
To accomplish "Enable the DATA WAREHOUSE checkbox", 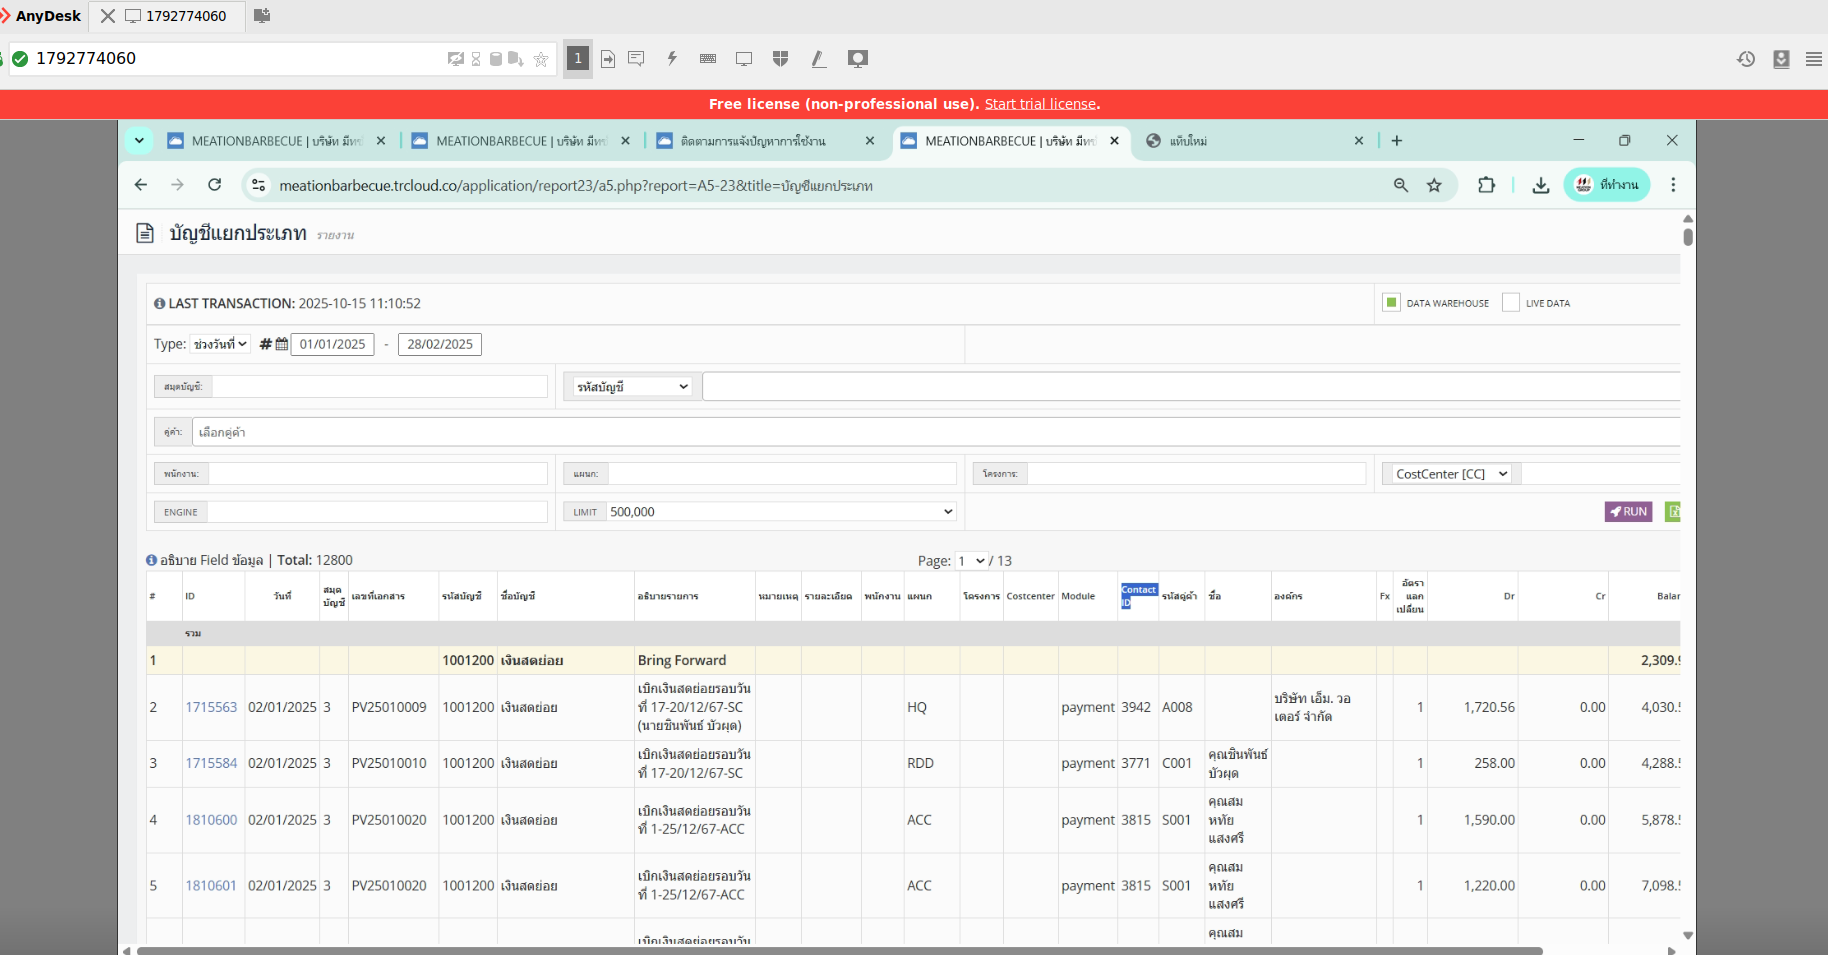I will [x=1391, y=303].
